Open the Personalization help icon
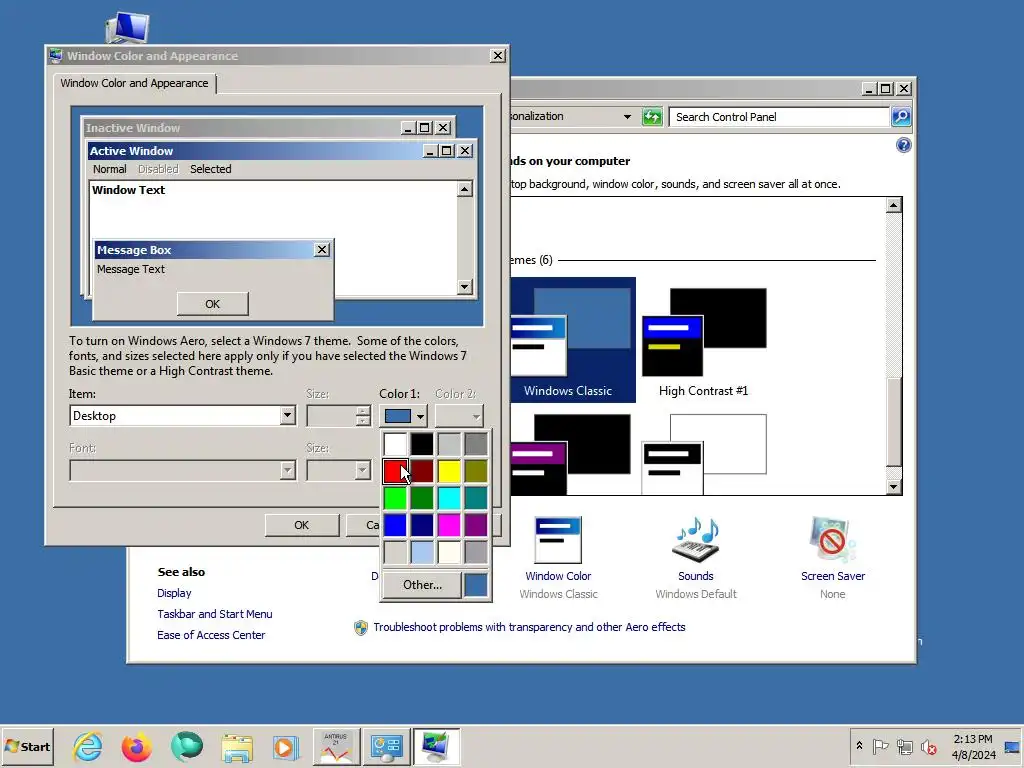Screen dimensions: 1024x768 point(903,145)
